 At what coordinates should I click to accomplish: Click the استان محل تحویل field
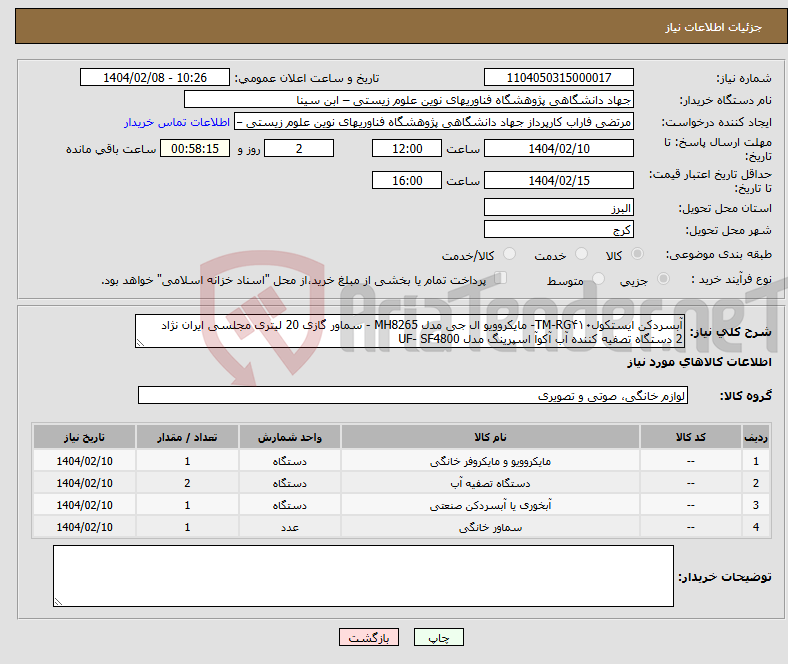click(558, 208)
